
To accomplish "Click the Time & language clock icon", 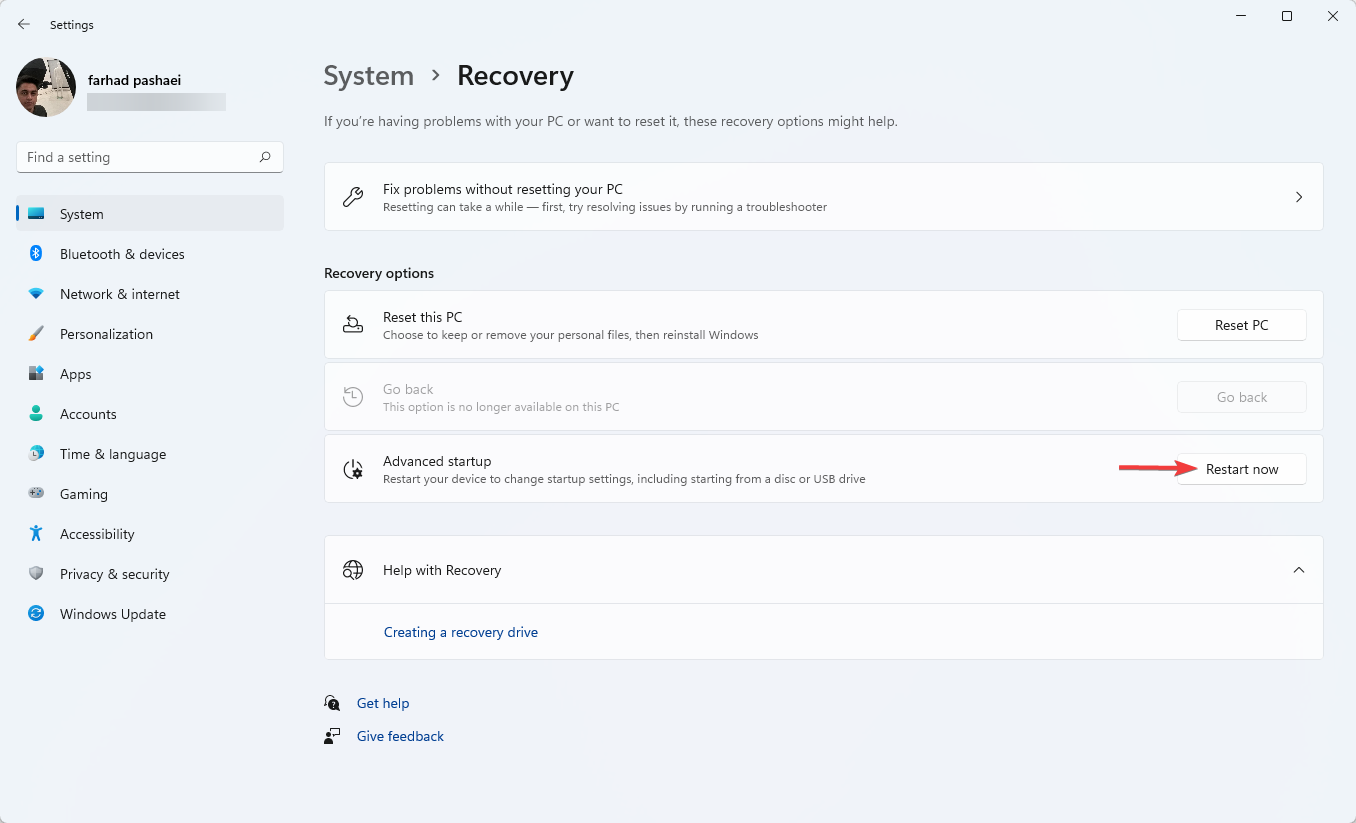I will [x=36, y=454].
